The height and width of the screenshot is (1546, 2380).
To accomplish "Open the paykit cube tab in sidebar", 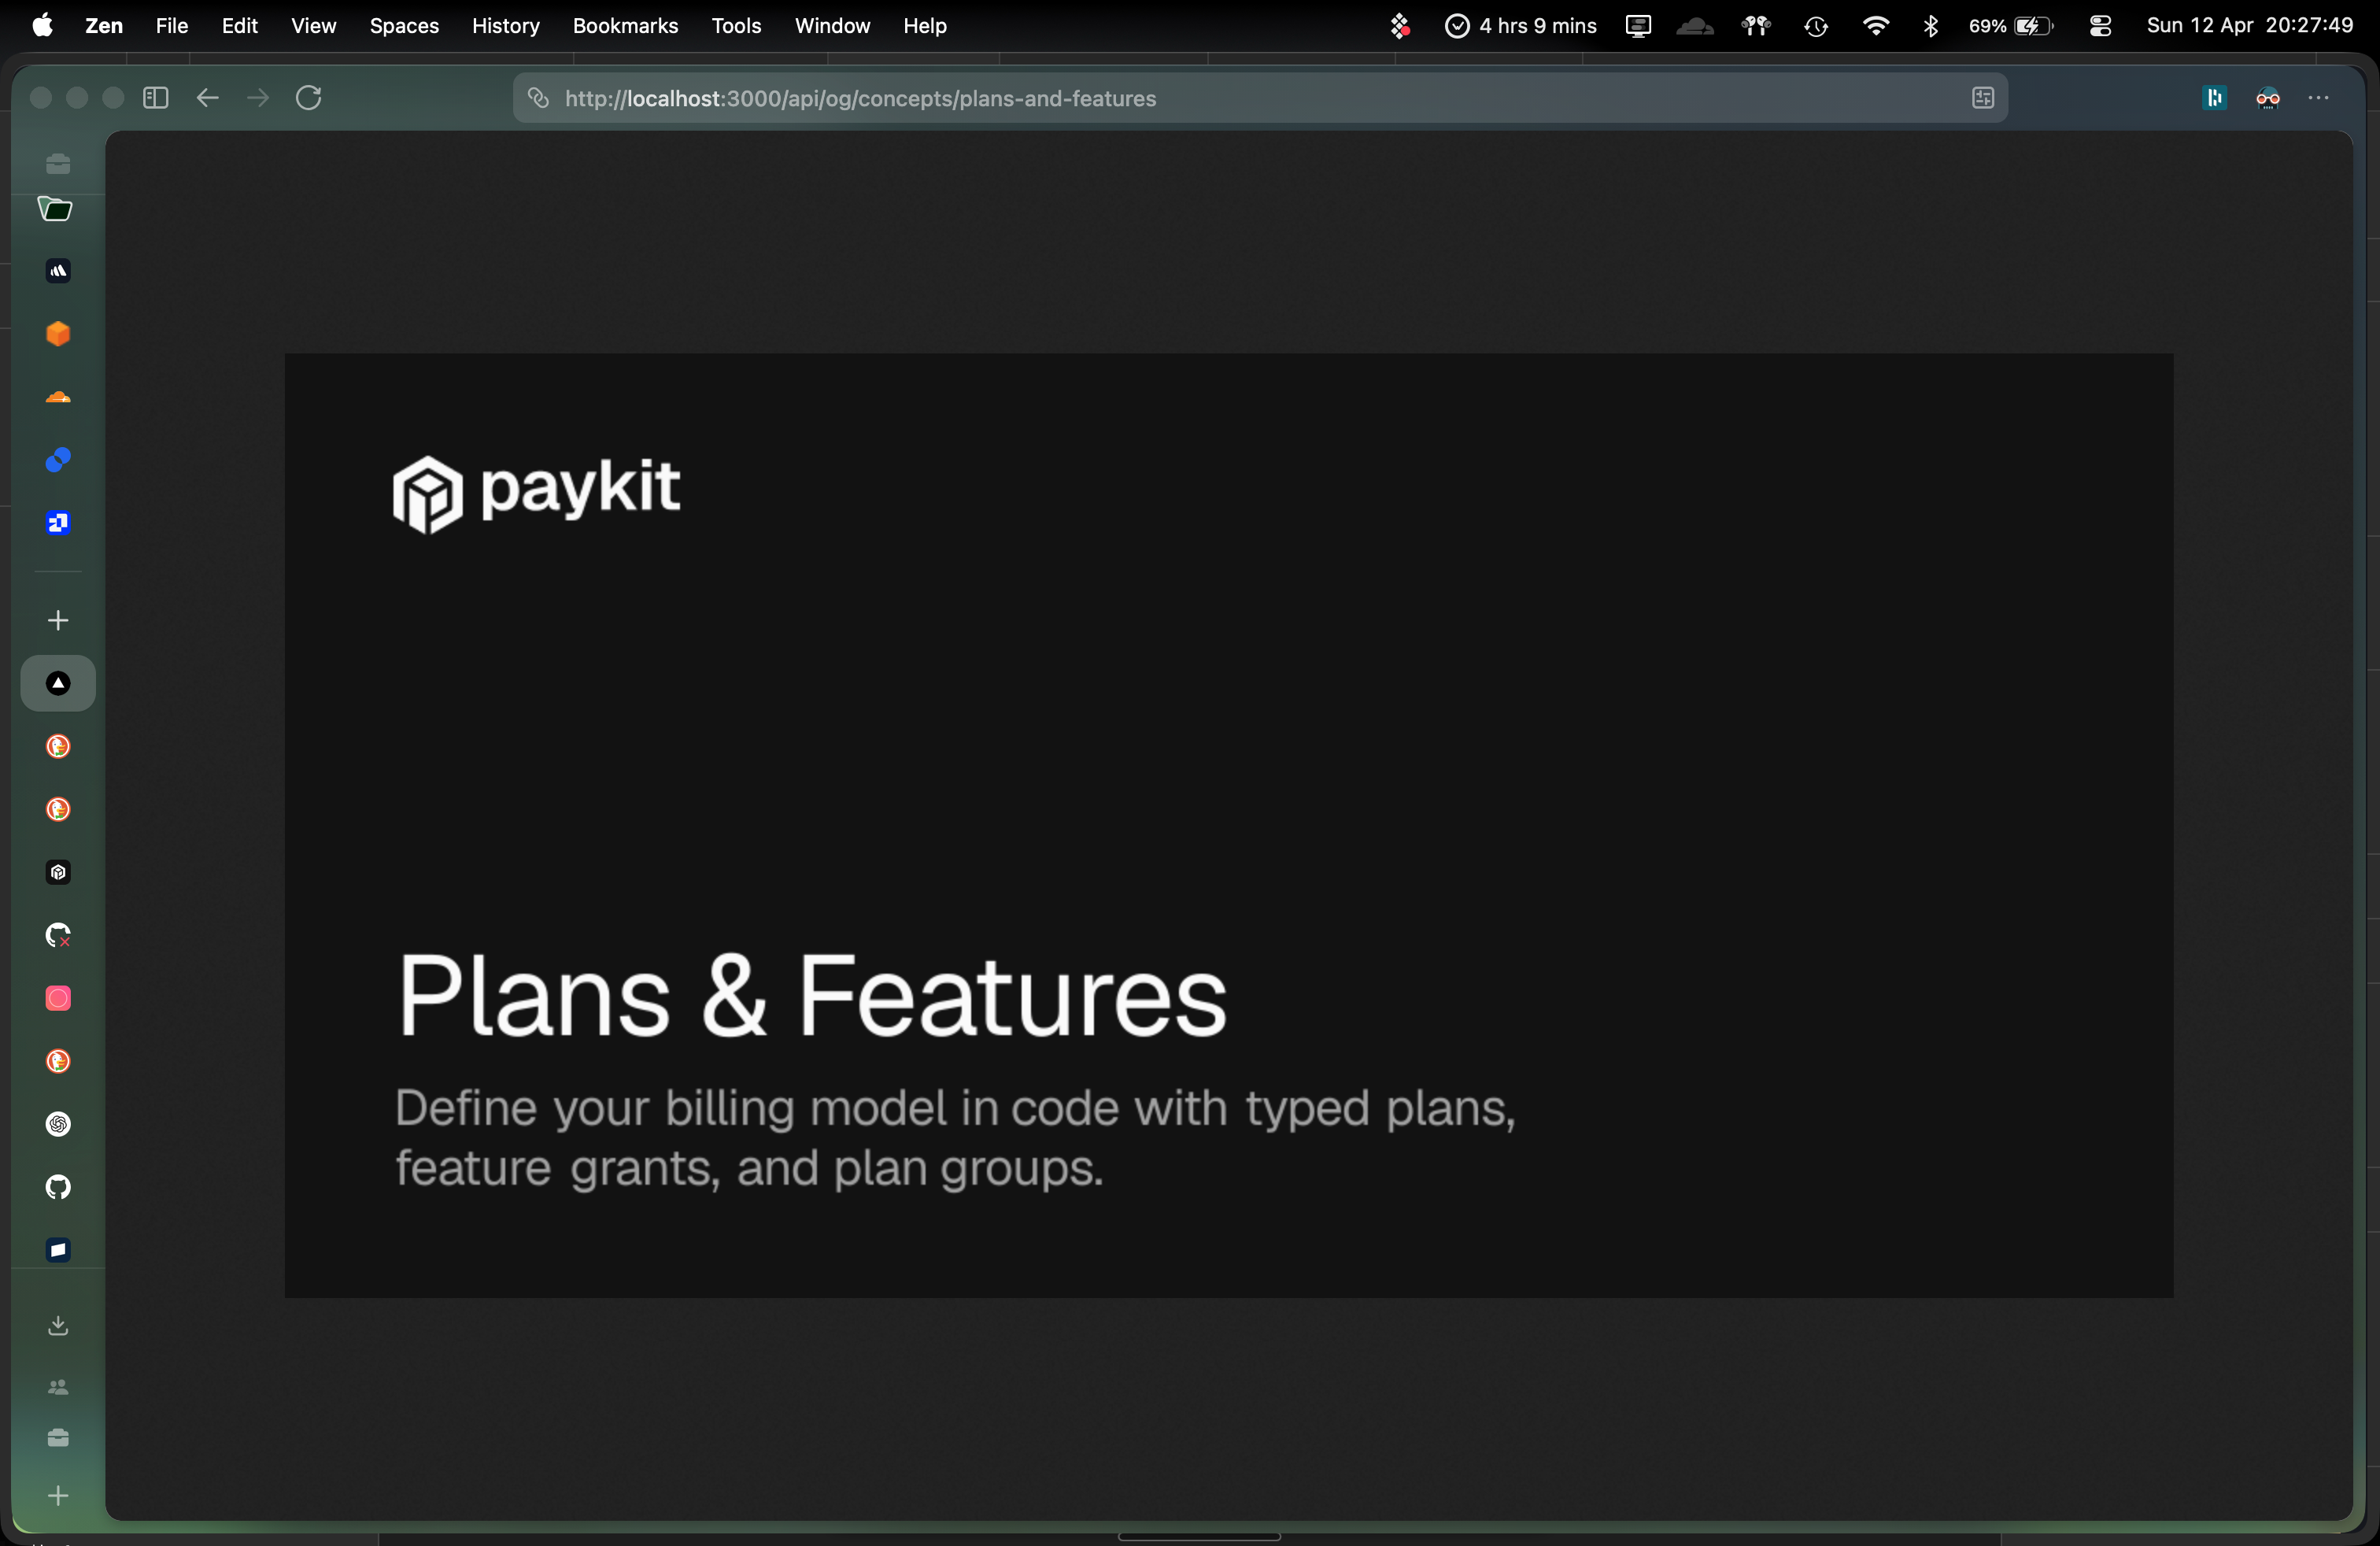I will [58, 872].
